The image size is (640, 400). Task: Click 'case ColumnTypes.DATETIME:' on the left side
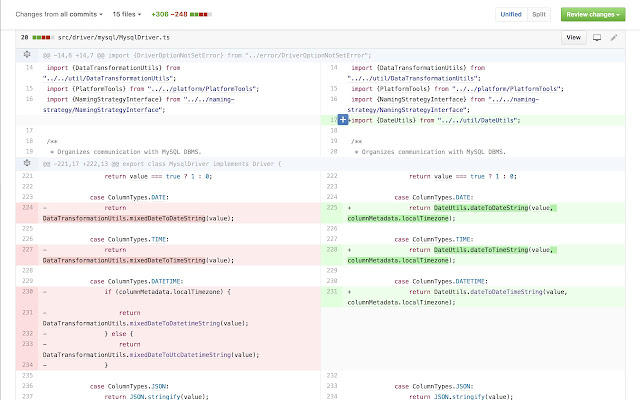tap(136, 282)
